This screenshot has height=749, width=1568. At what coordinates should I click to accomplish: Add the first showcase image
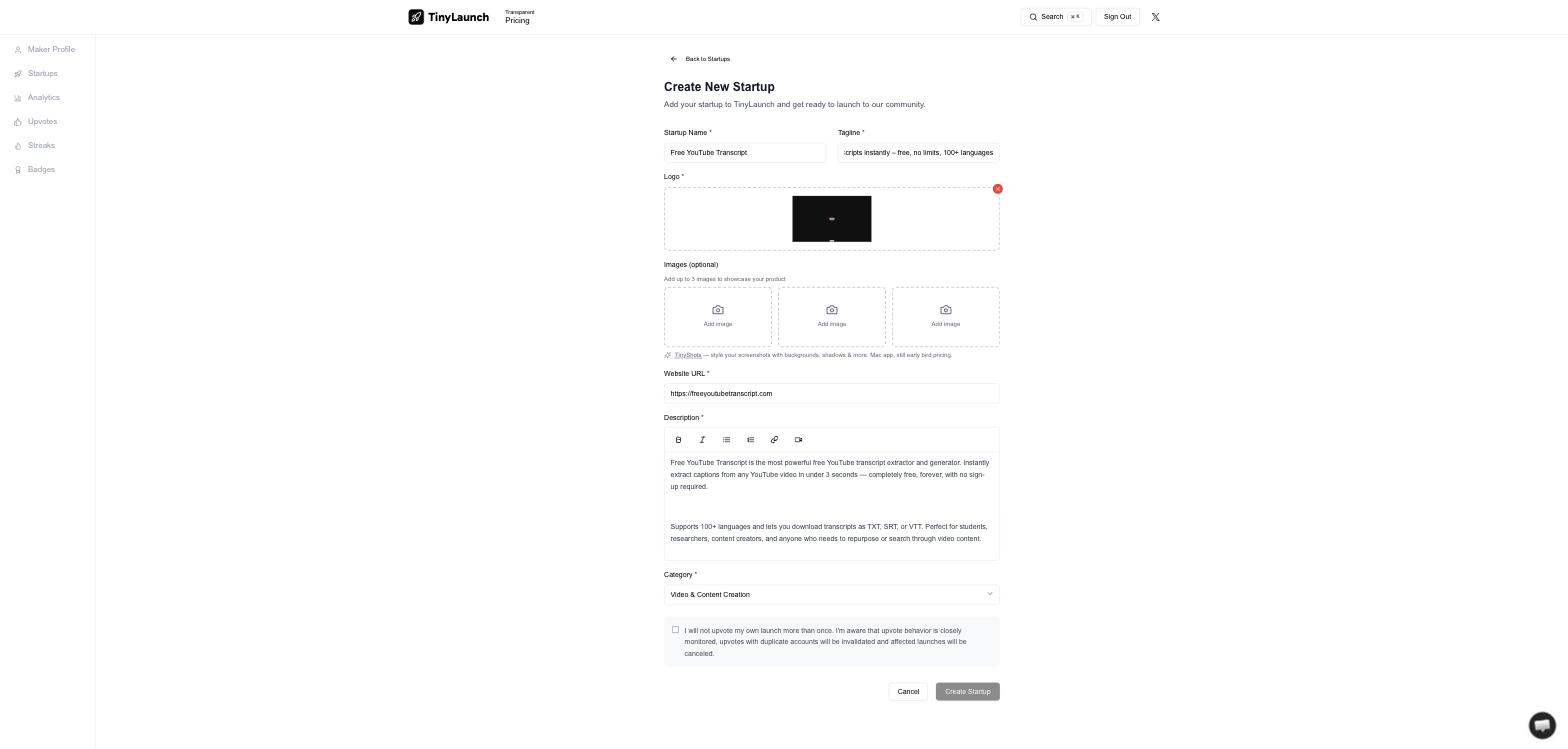click(x=718, y=317)
